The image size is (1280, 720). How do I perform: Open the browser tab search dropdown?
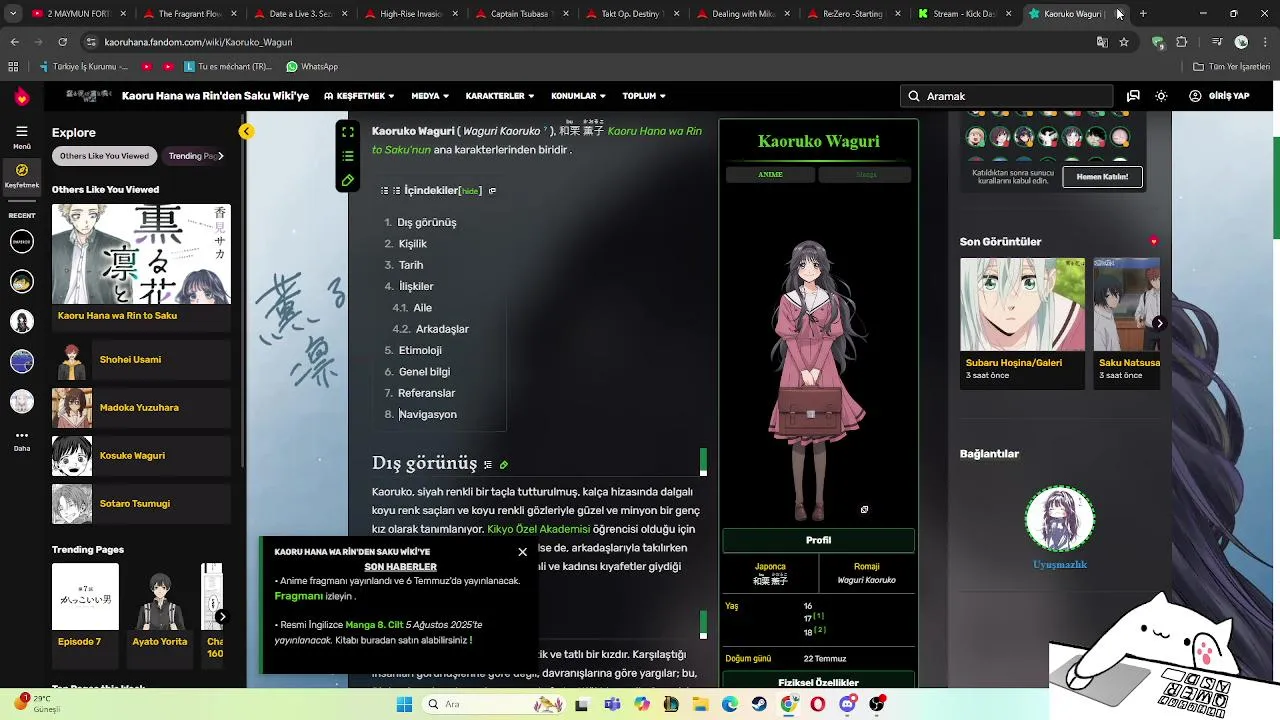point(14,14)
